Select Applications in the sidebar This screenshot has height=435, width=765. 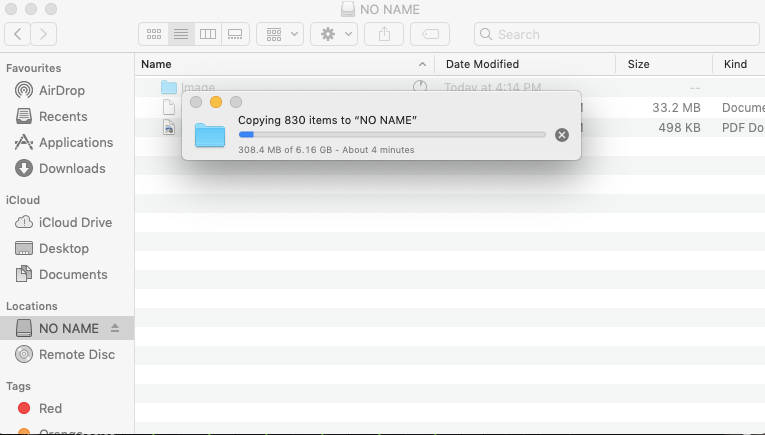coord(75,142)
